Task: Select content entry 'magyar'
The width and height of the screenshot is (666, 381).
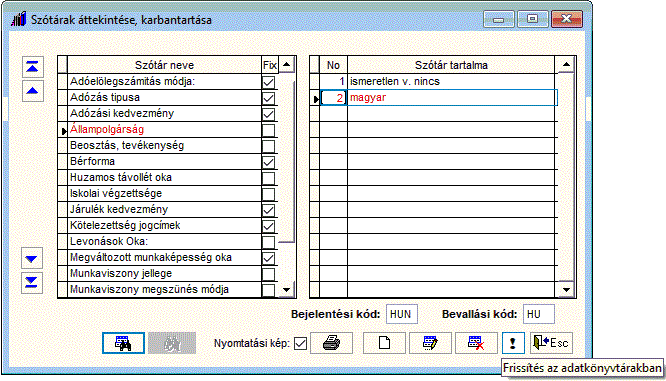Action: coord(451,97)
